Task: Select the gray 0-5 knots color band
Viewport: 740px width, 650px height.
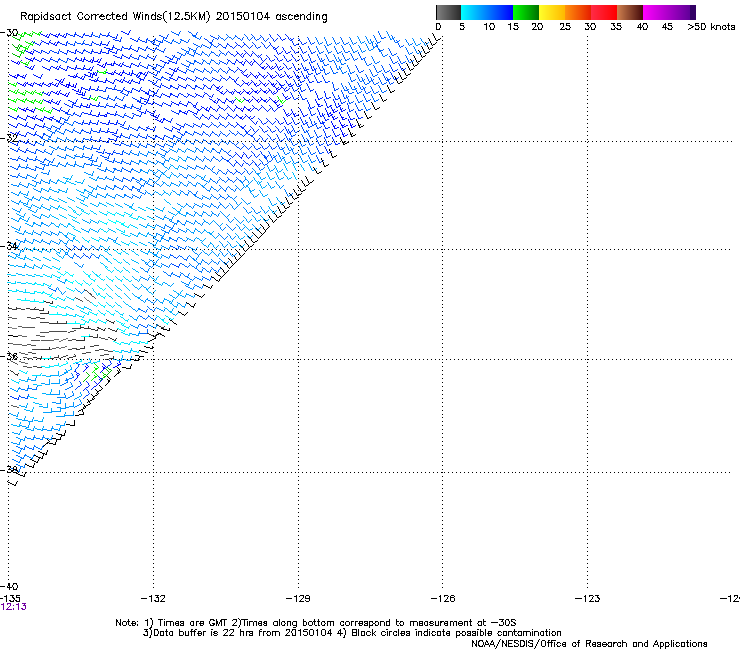Action: pyautogui.click(x=448, y=12)
